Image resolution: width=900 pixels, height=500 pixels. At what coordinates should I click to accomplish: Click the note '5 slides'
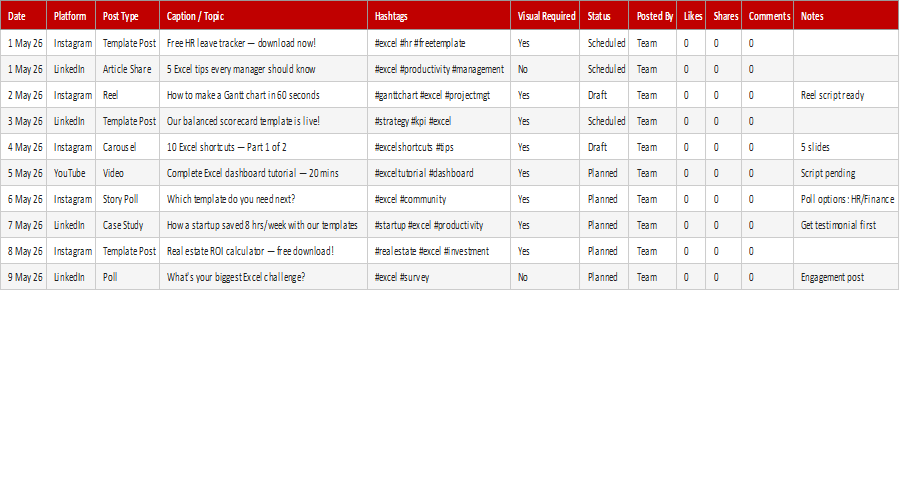point(846,147)
